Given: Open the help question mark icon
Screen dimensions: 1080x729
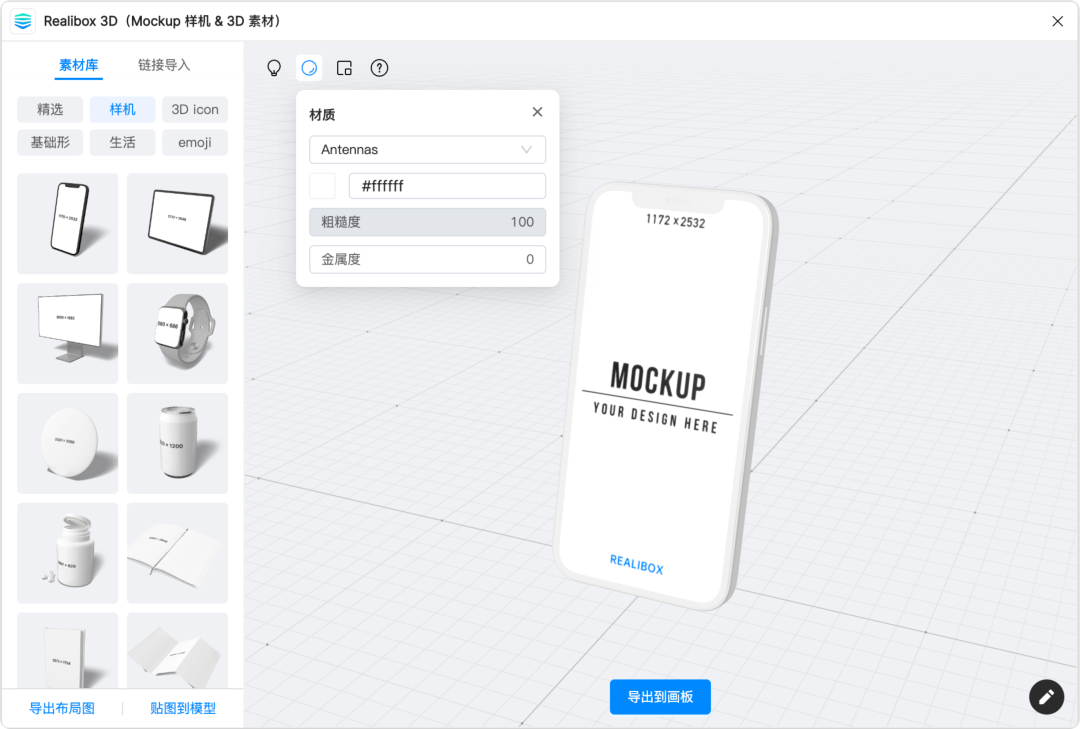Looking at the screenshot, I should point(380,68).
